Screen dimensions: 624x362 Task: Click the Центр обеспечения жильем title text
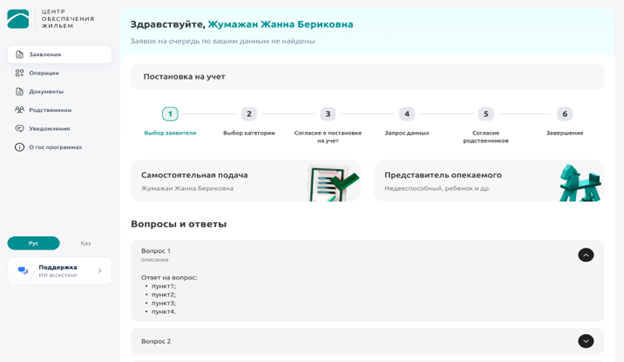tap(68, 19)
